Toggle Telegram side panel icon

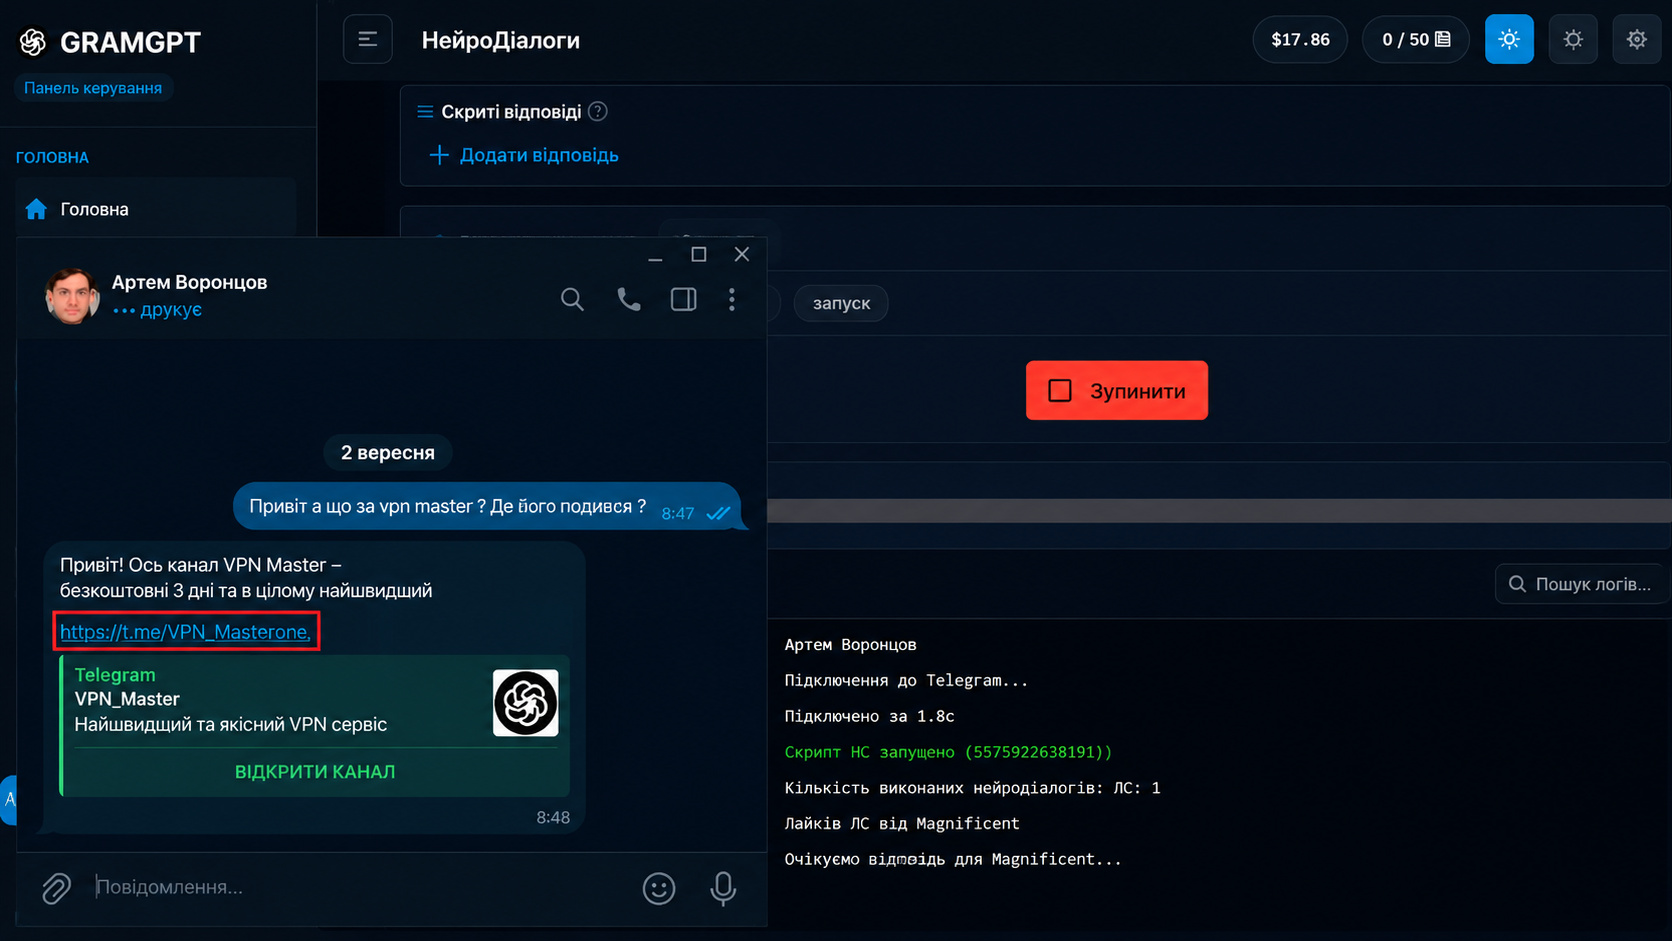tap(684, 299)
